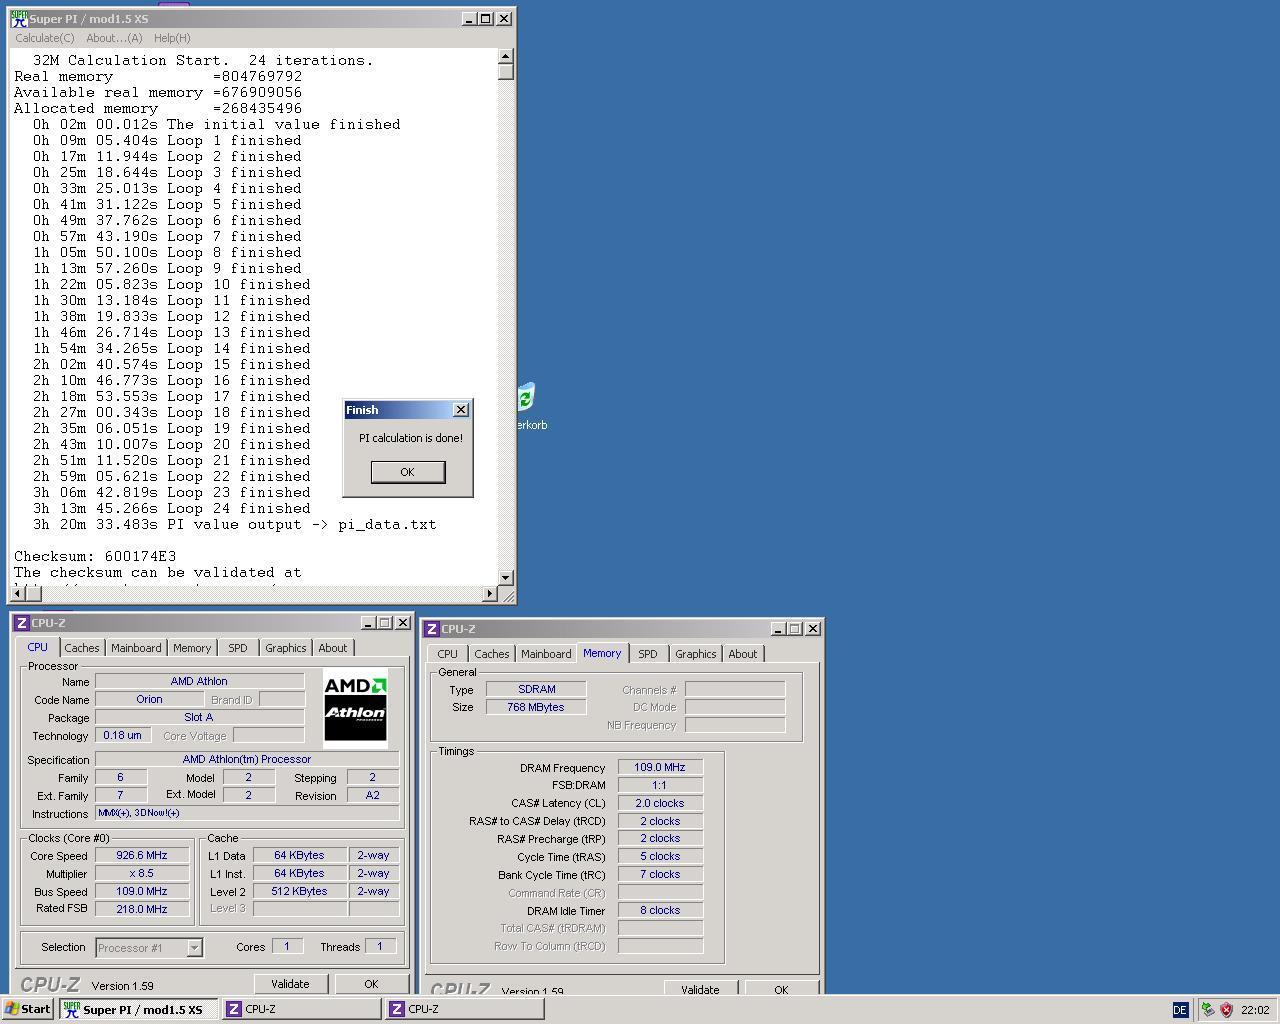Click the Super PI title bar icon

pos(19,19)
